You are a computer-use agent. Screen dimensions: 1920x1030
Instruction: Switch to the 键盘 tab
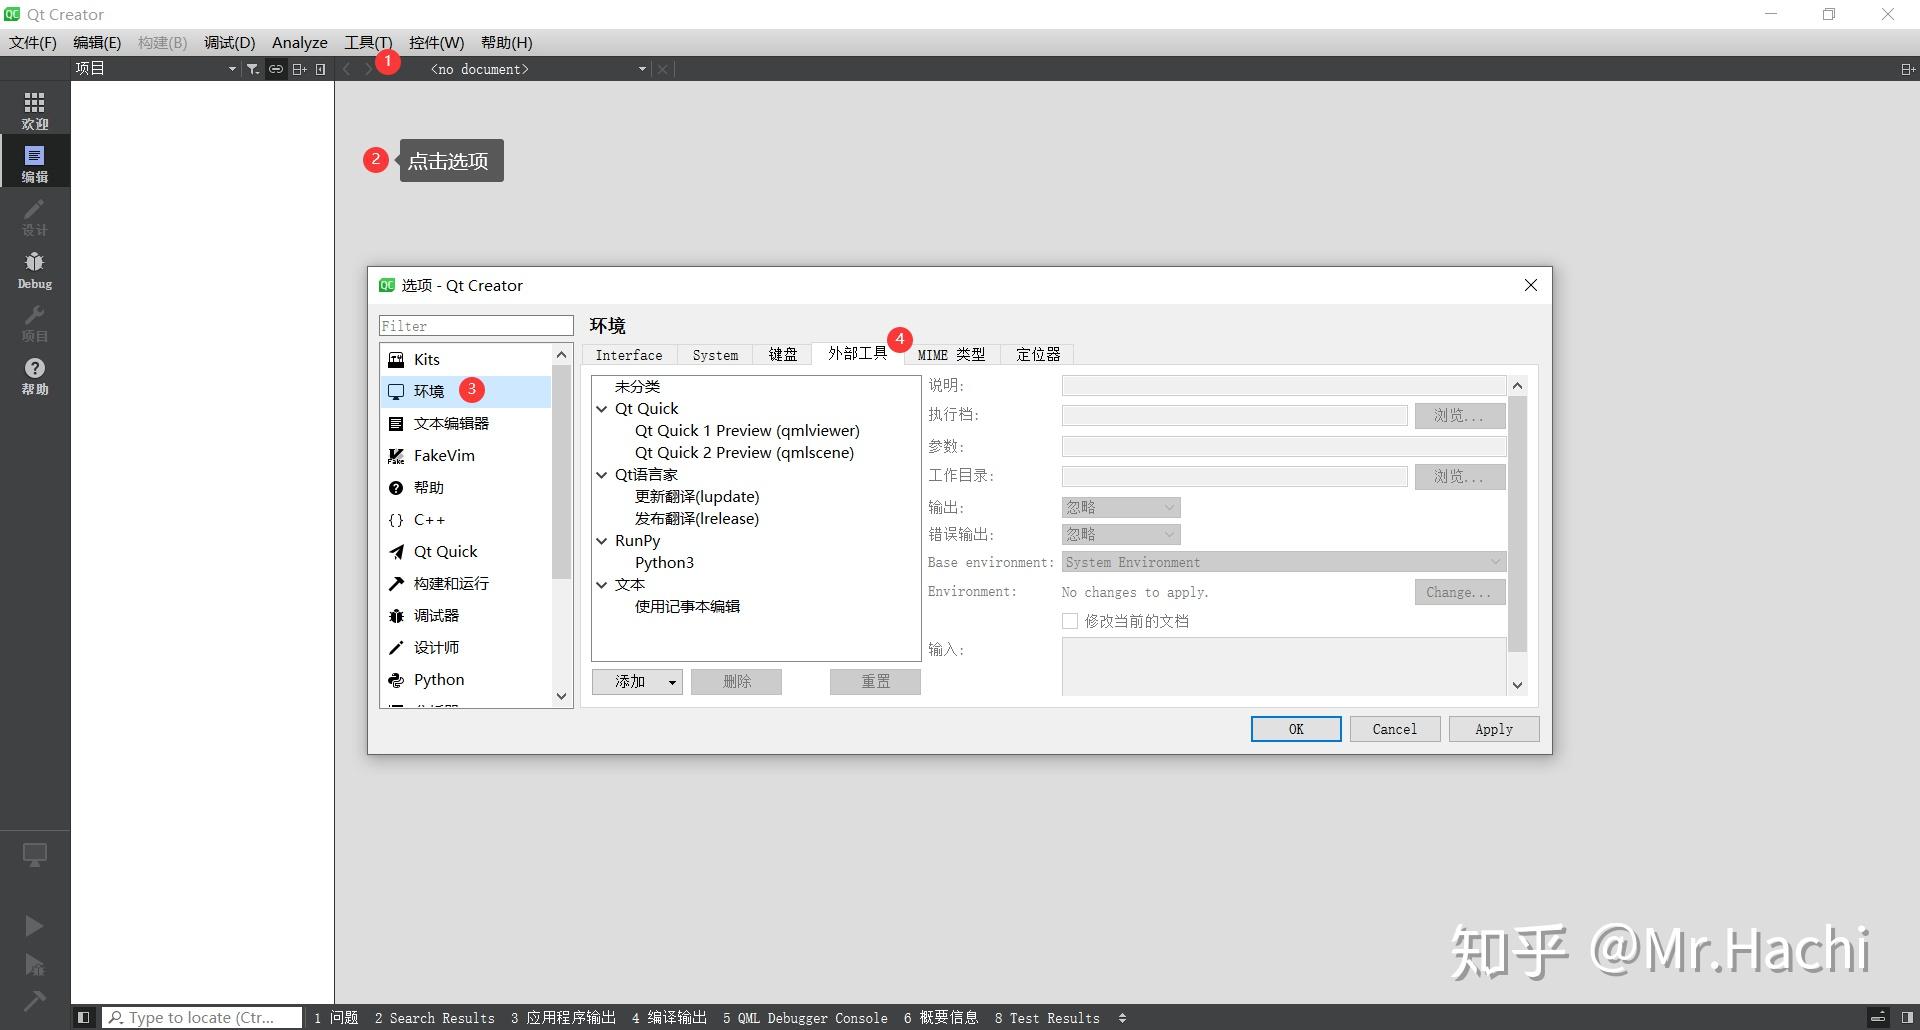pos(783,355)
